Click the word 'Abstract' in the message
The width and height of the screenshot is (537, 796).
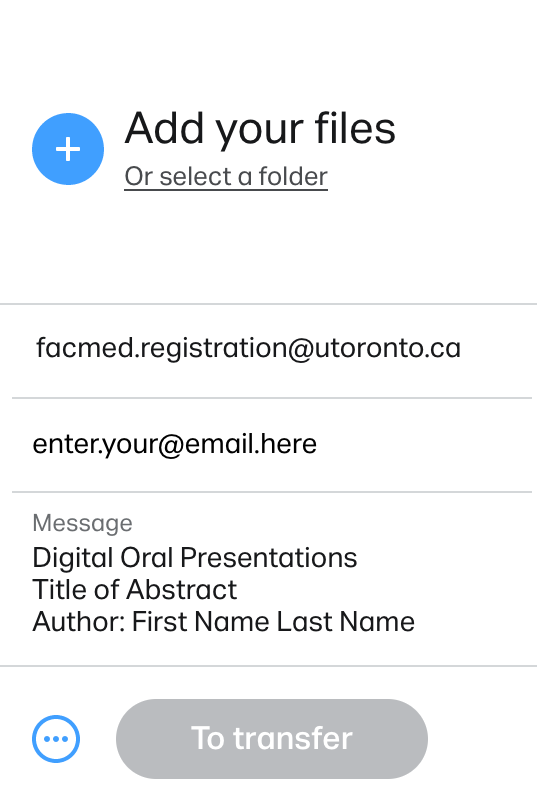(182, 590)
